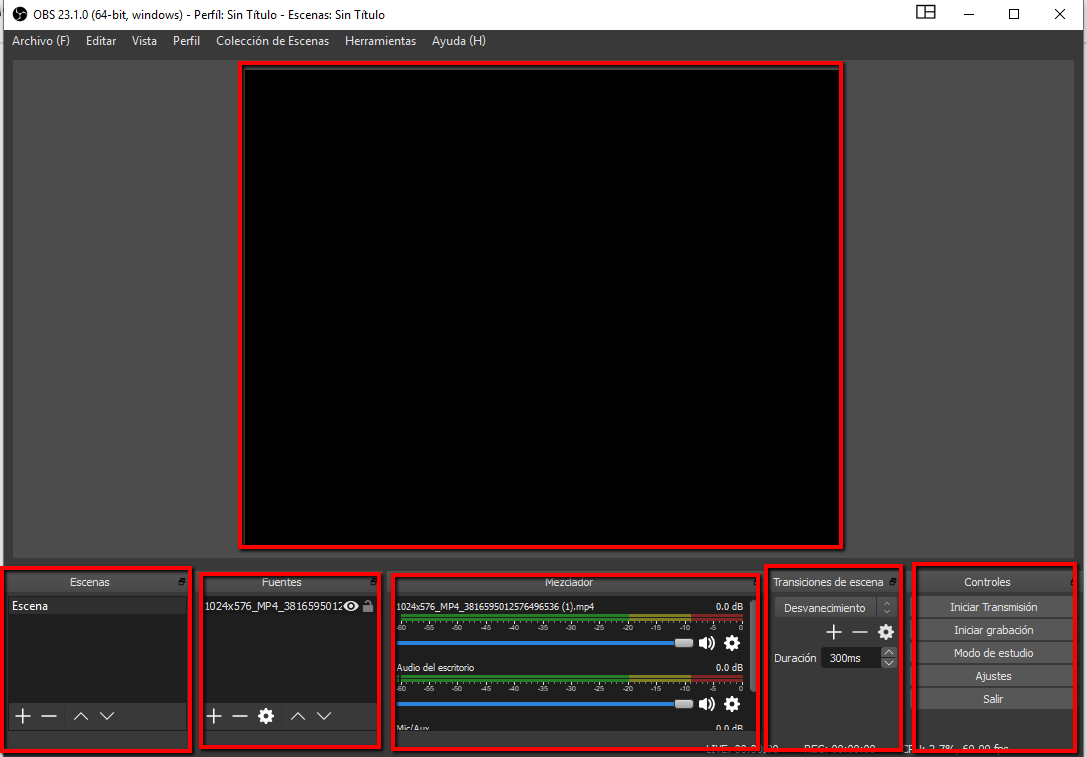Select Escena in scenes list
This screenshot has height=757, width=1087.
98,606
